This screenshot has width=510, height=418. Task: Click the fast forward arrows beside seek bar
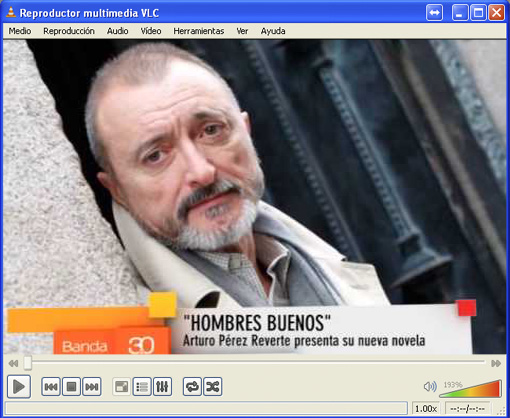point(496,363)
